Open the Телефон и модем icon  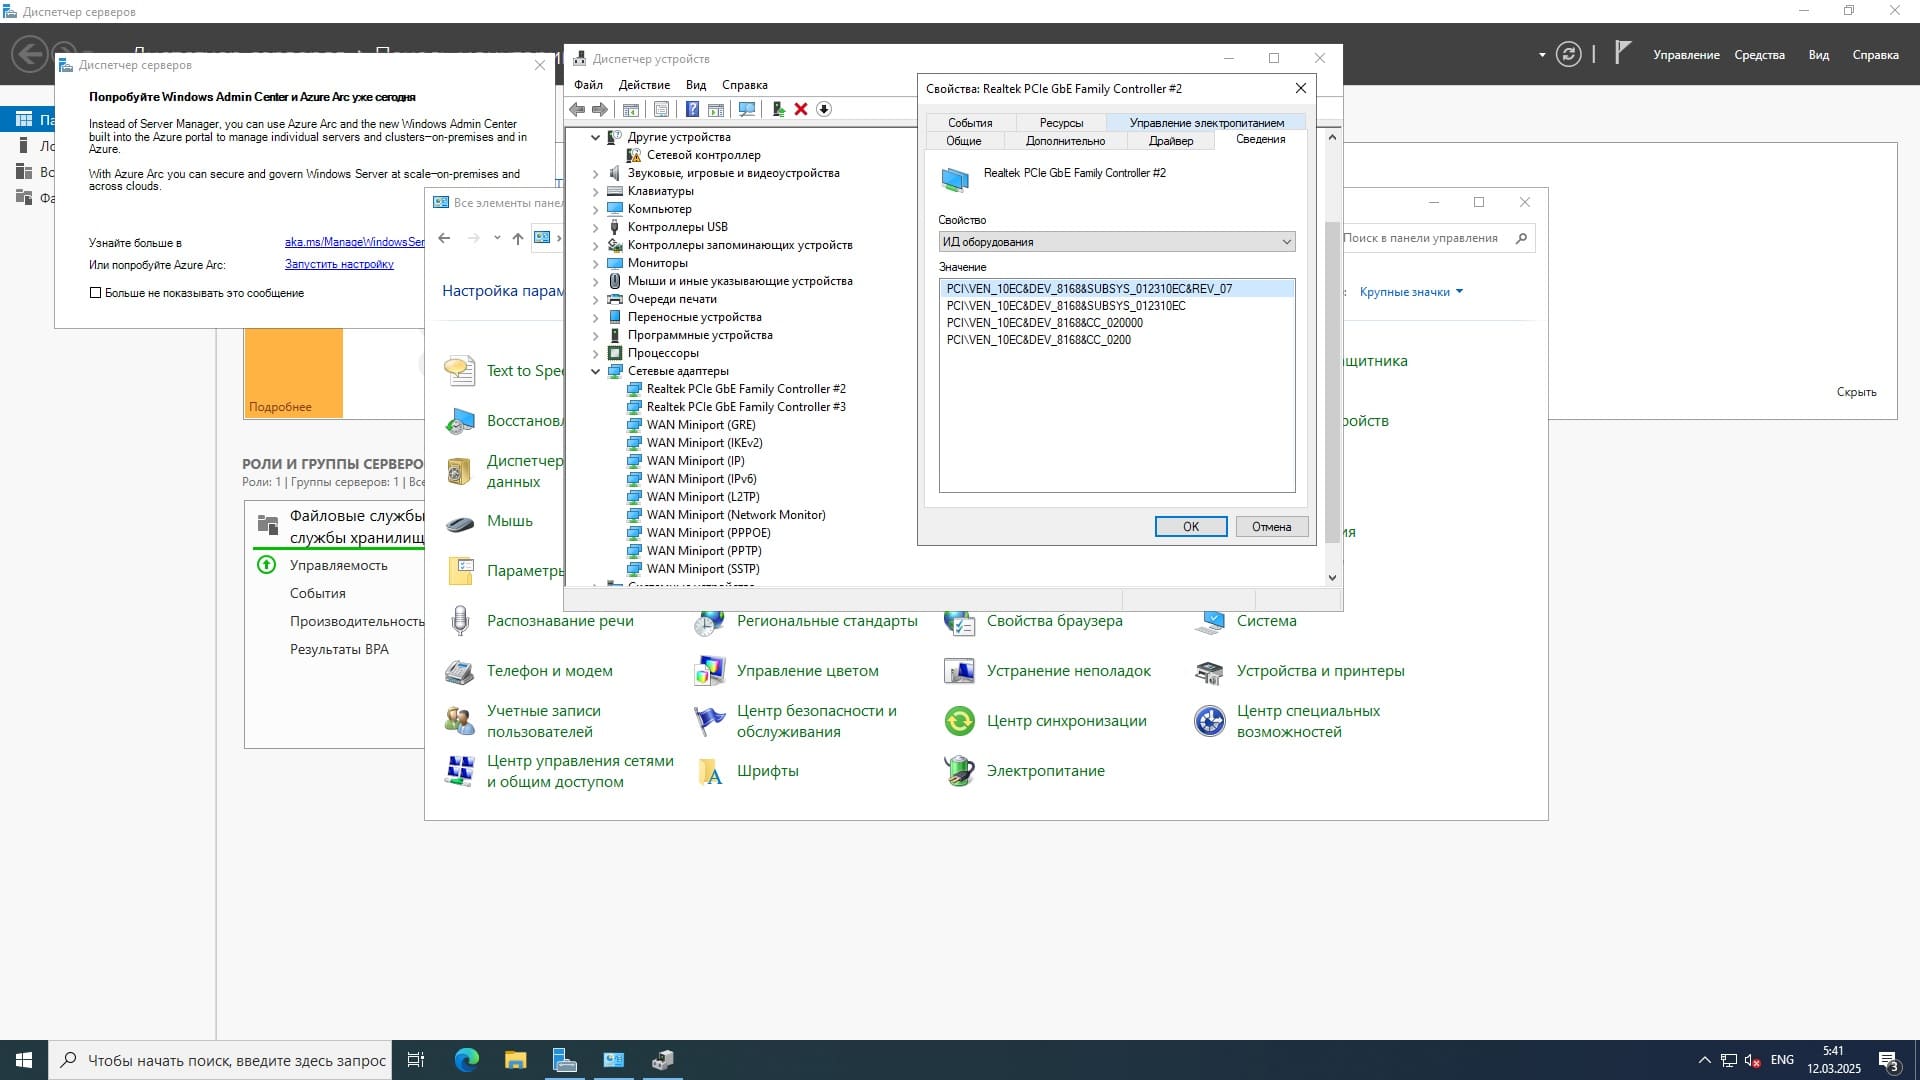click(460, 671)
